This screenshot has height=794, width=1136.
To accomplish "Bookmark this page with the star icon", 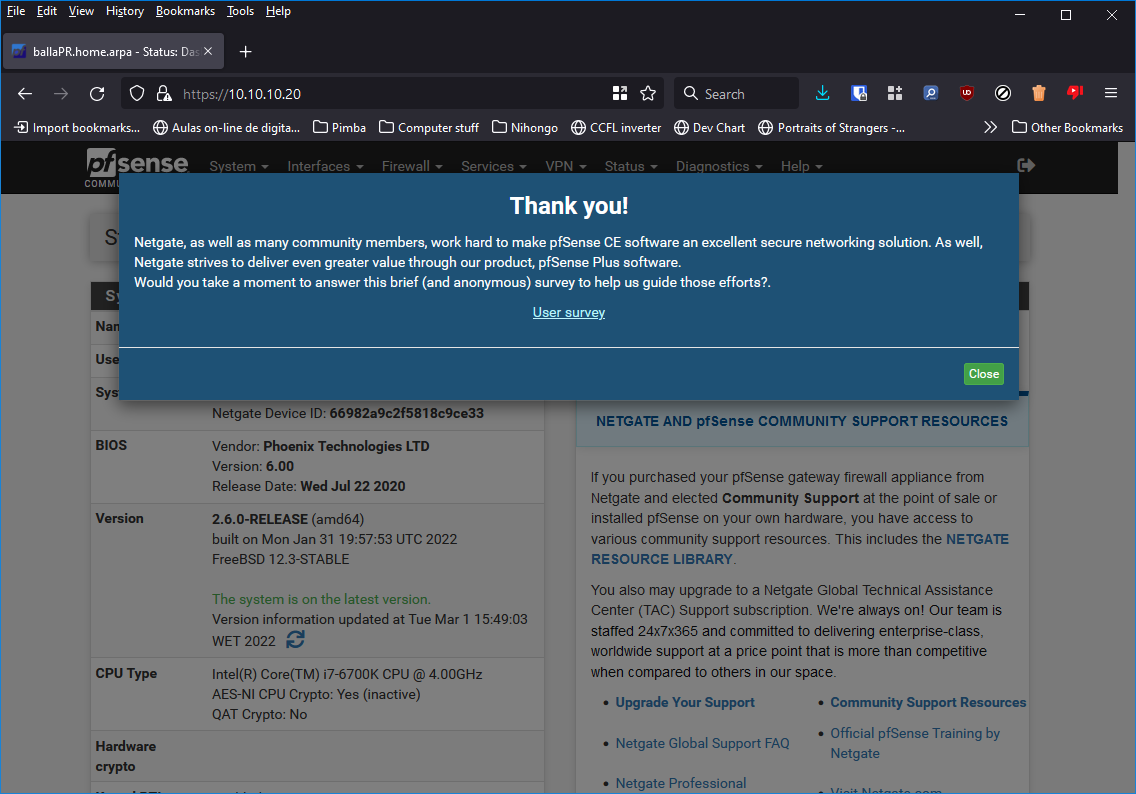I will [x=648, y=93].
